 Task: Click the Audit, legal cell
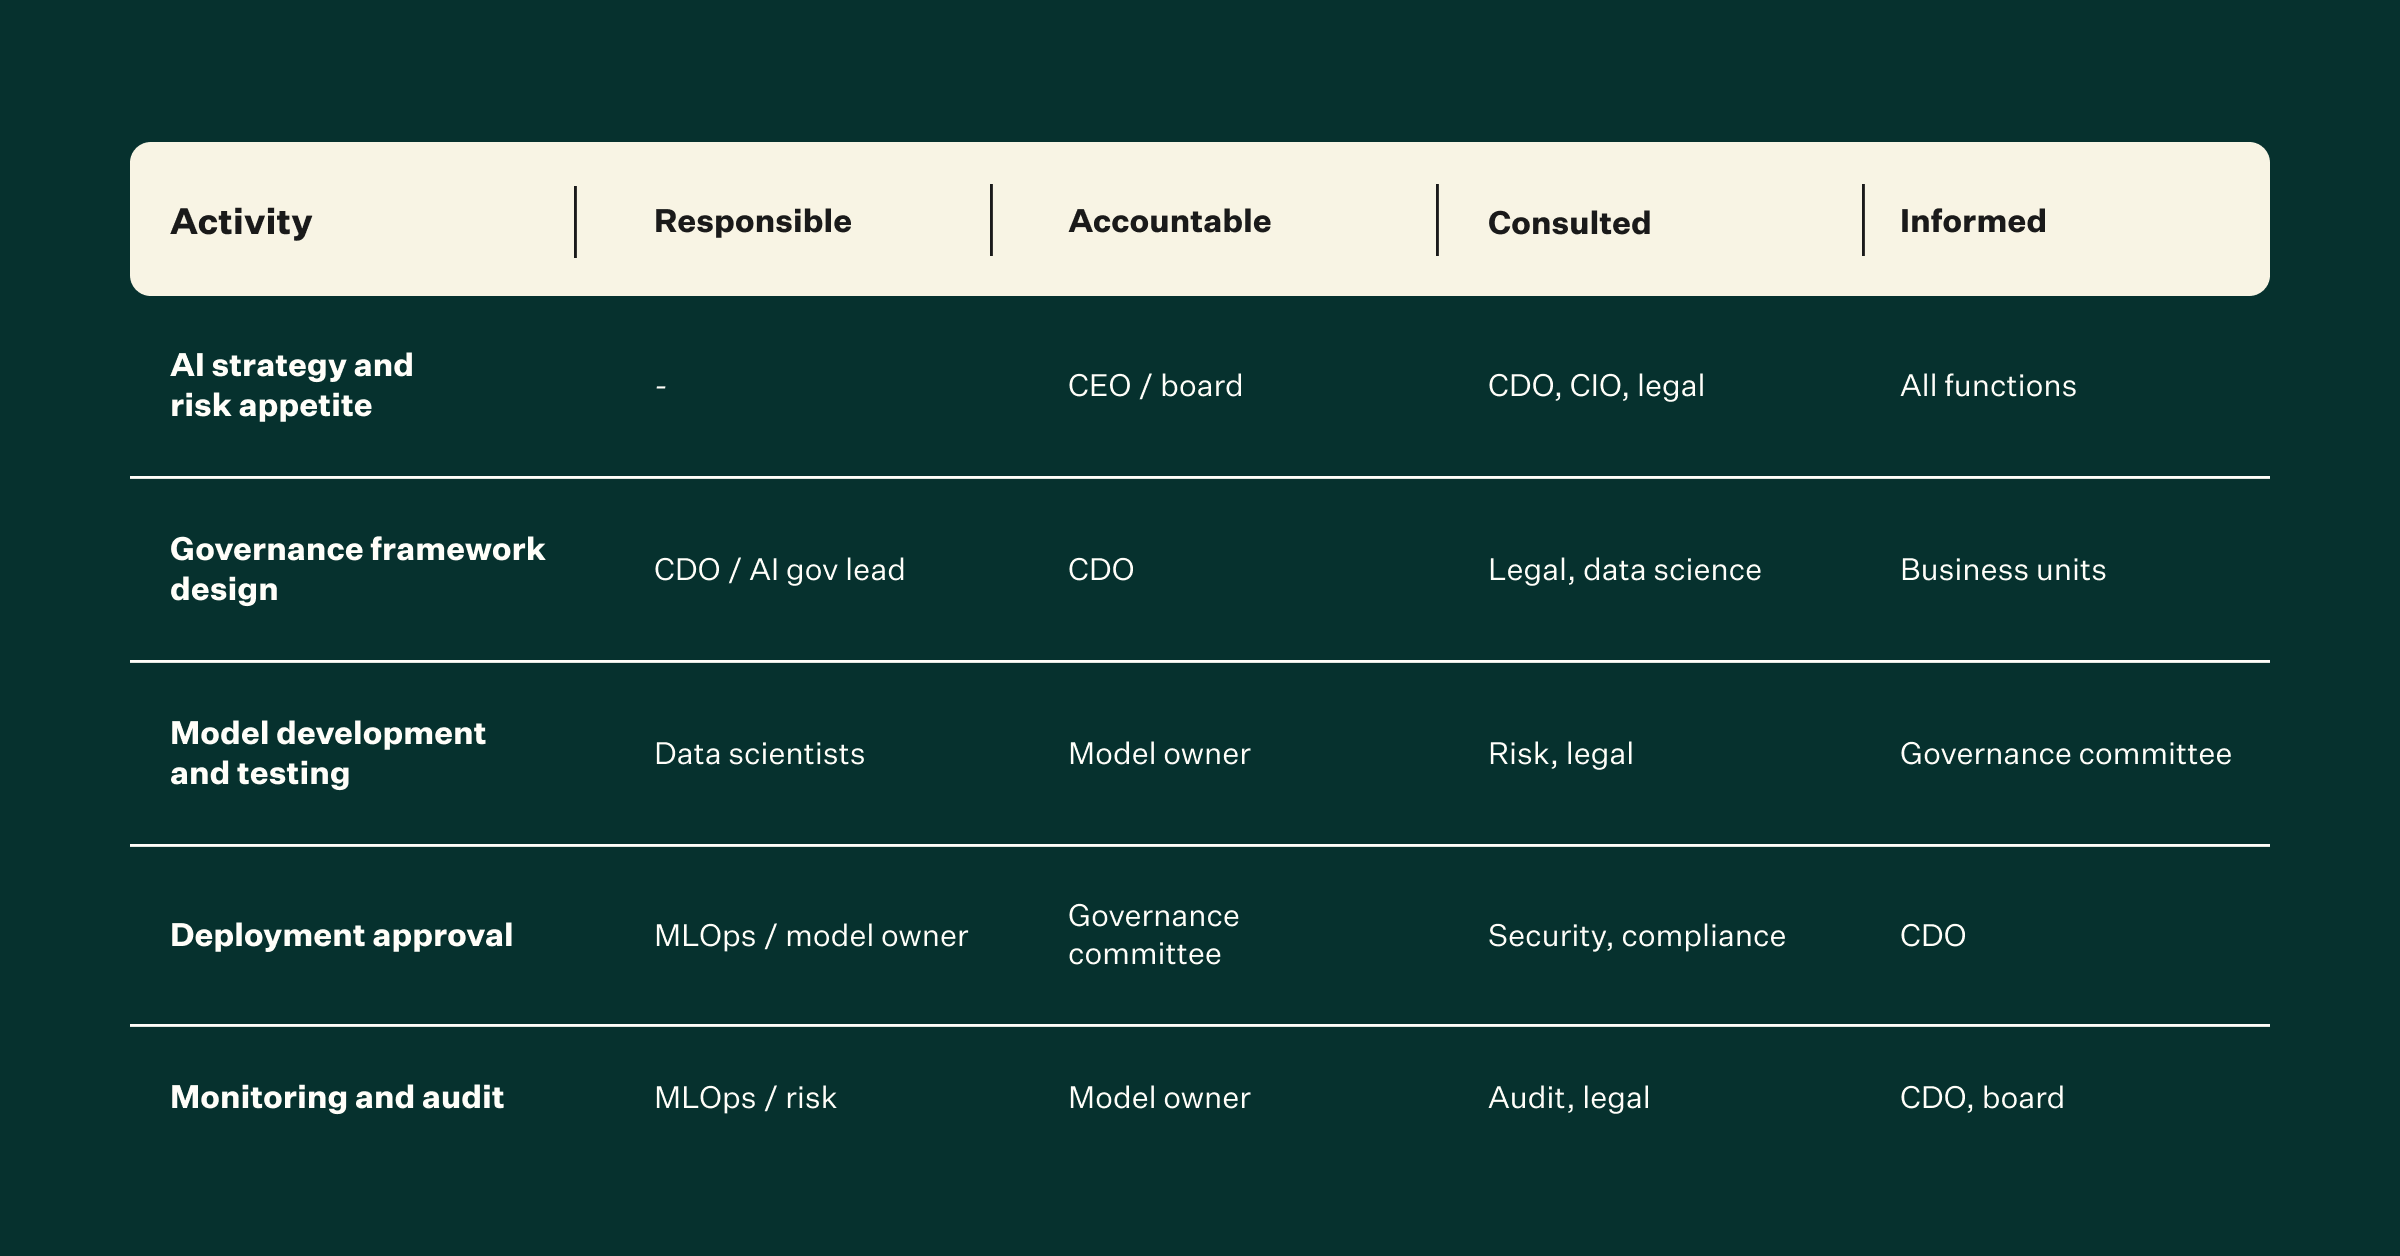[1569, 1098]
